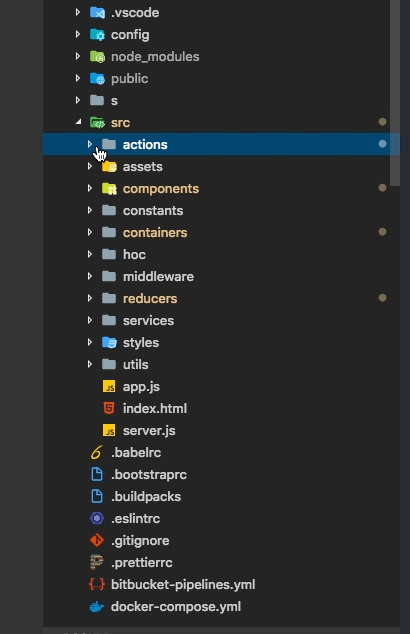Screen dimensions: 410x634
Task: Expand the .vscode folder arrow
Action: pyautogui.click(x=78, y=13)
